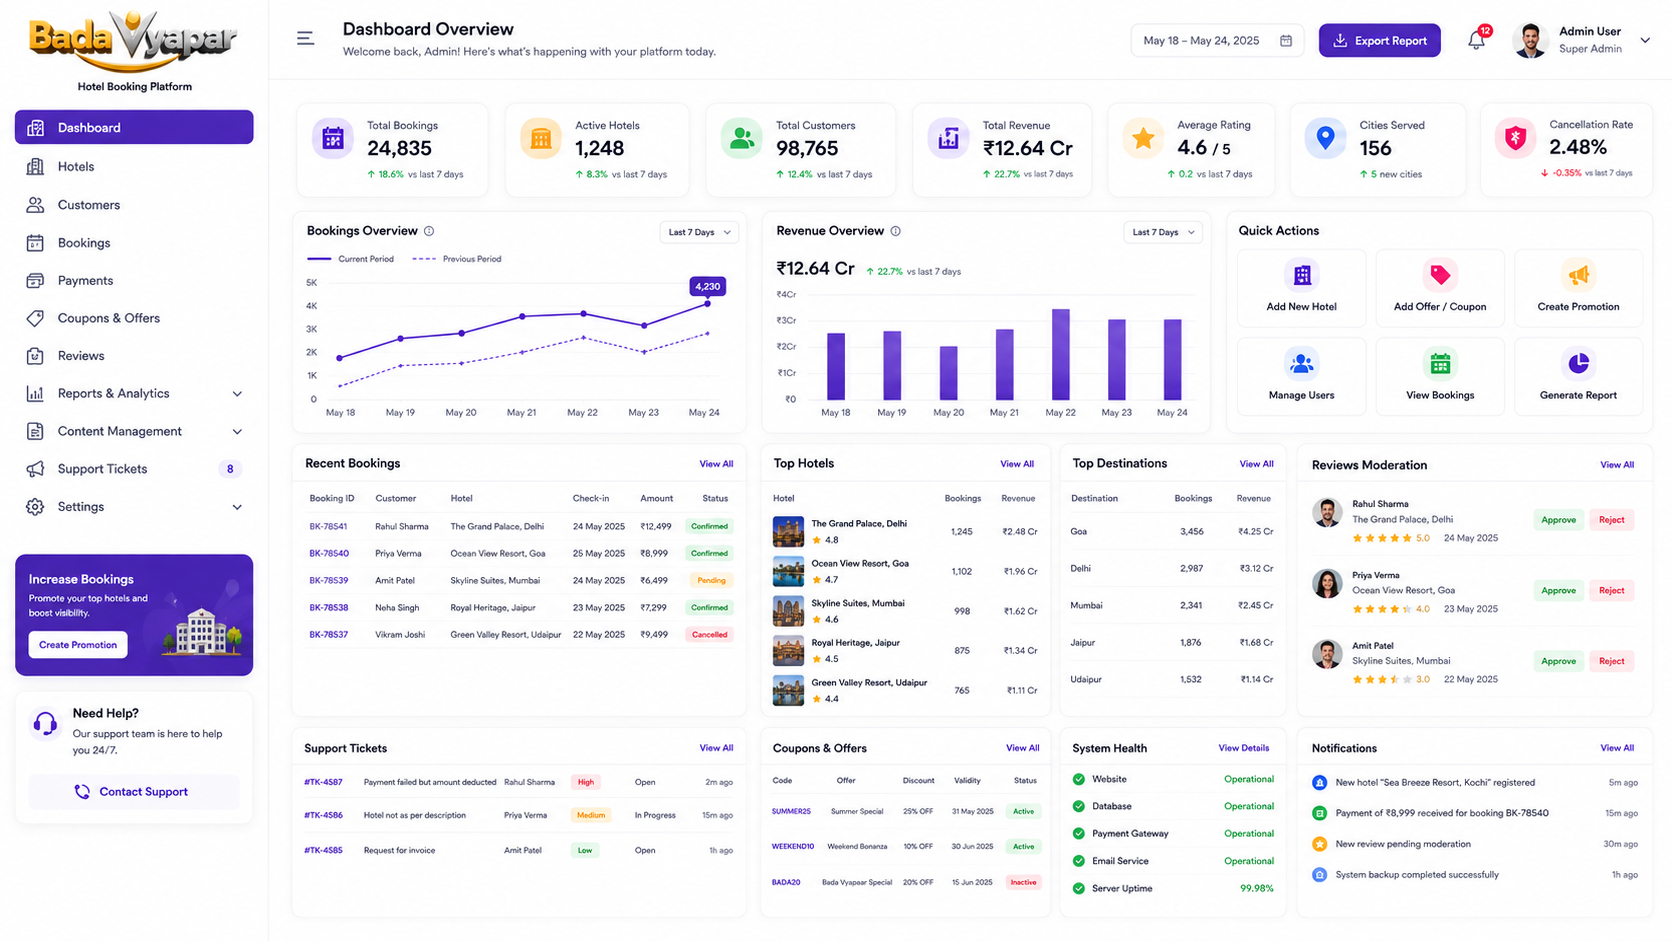Click the Cancelled status for BK-78537
Image resolution: width=1672 pixels, height=941 pixels.
click(709, 635)
